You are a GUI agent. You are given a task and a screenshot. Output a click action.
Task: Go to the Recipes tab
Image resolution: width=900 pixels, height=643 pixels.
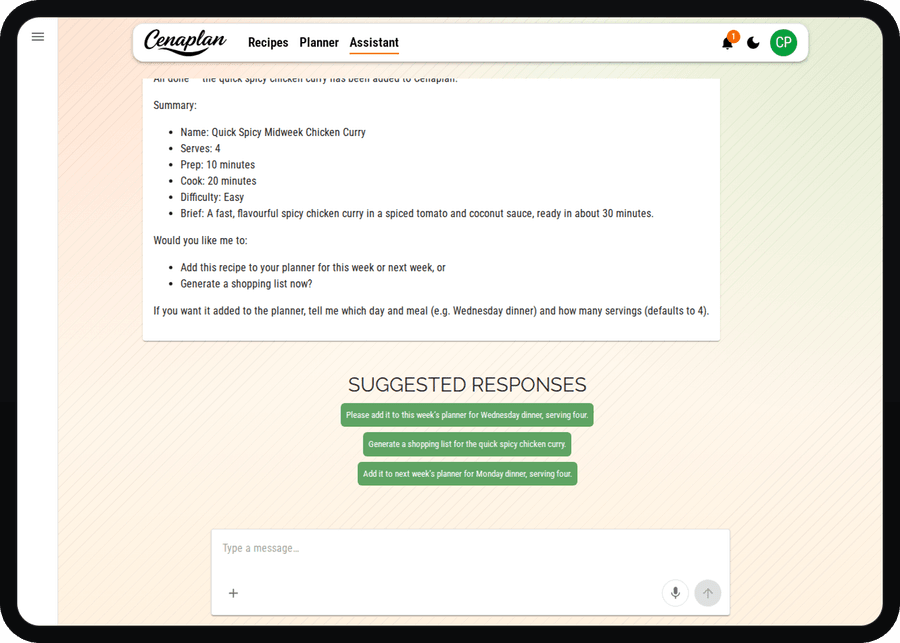click(268, 42)
